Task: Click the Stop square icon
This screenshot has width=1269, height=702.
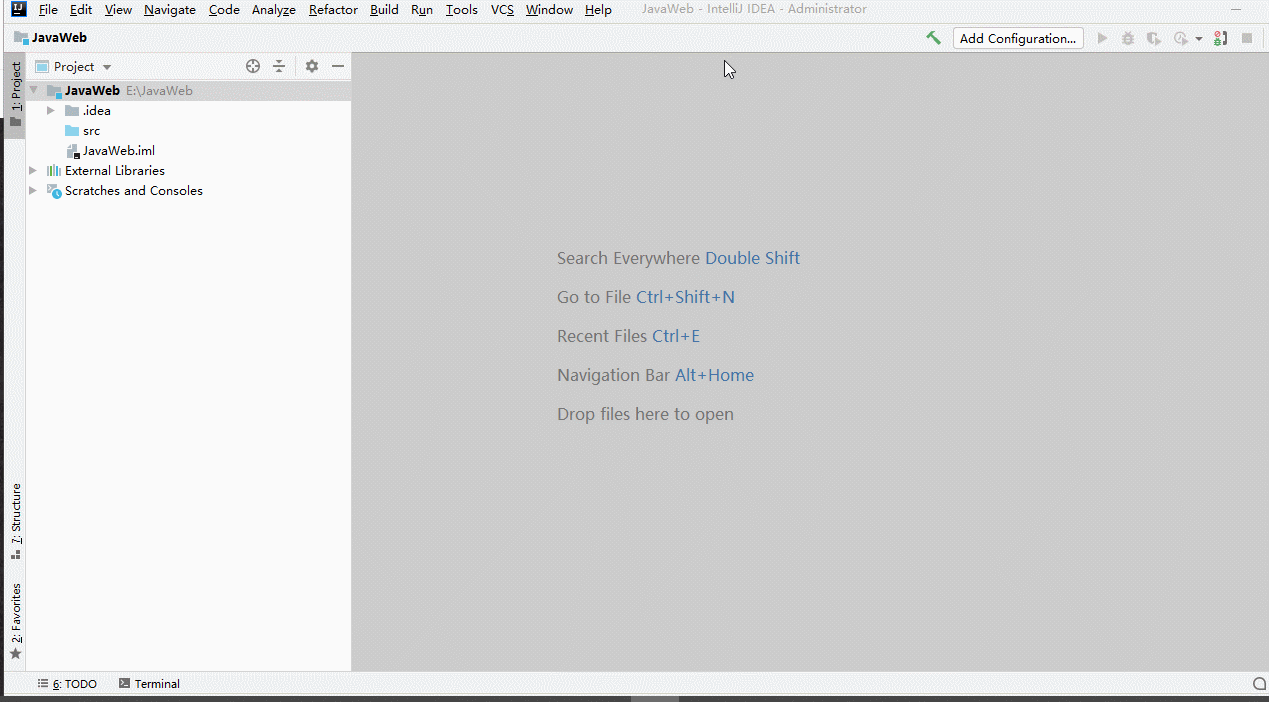Action: point(1247,38)
